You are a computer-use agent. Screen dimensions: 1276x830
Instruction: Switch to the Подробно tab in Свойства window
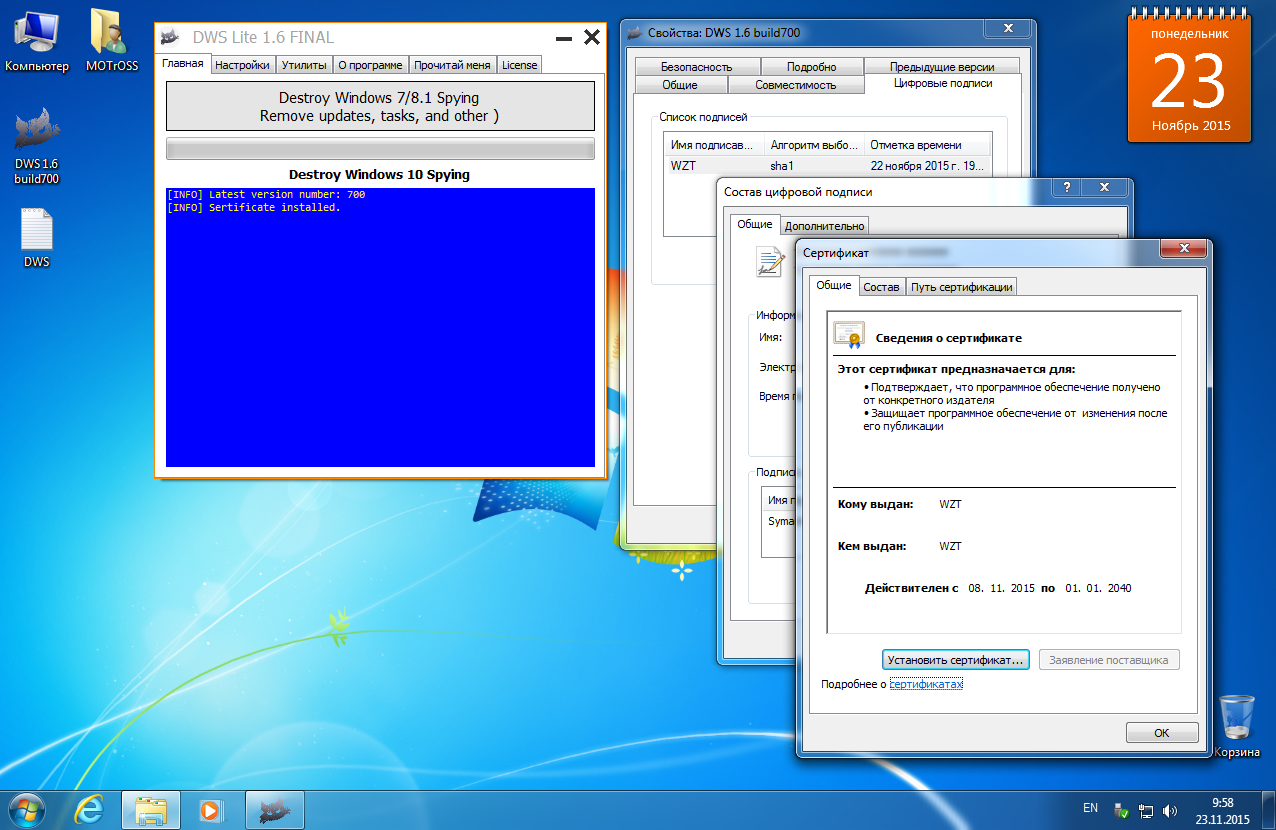point(811,67)
